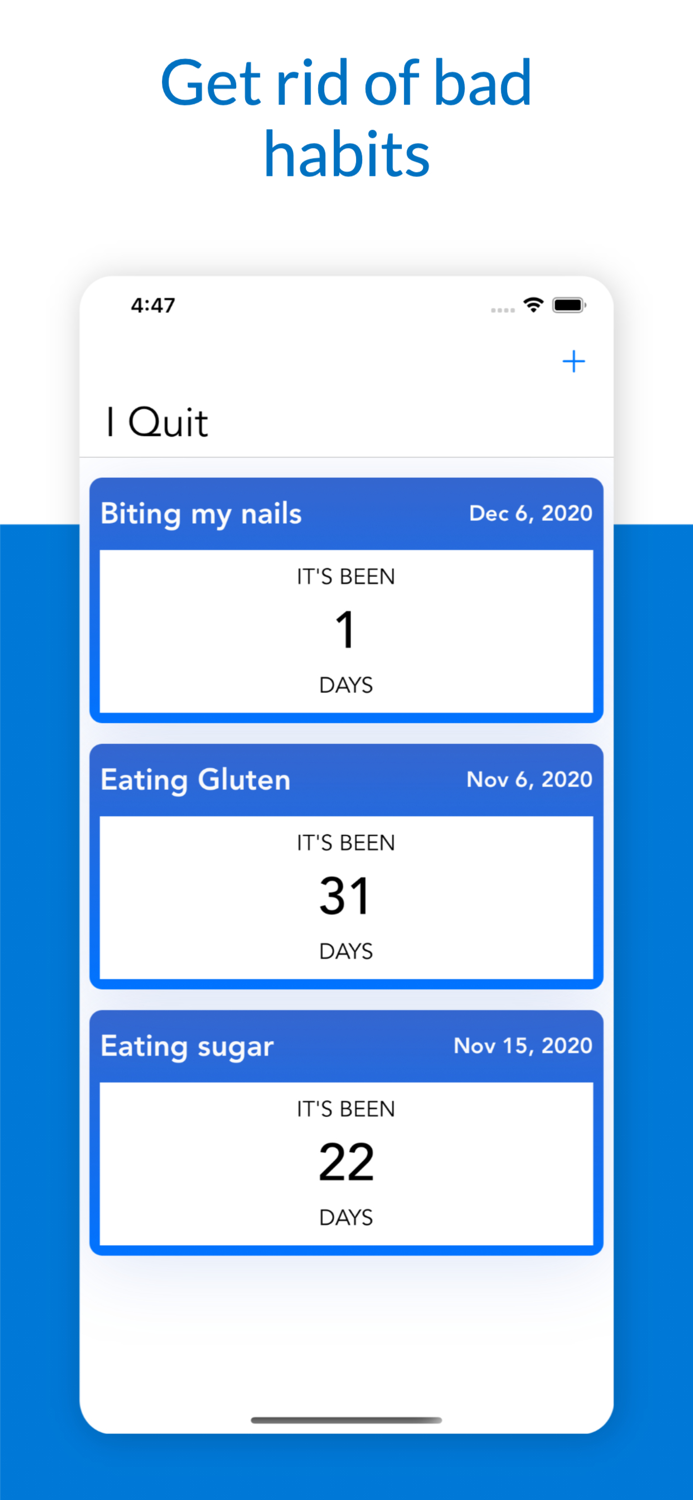693x1500 pixels.
Task: Tap the cellular signal dots icon
Action: (502, 310)
